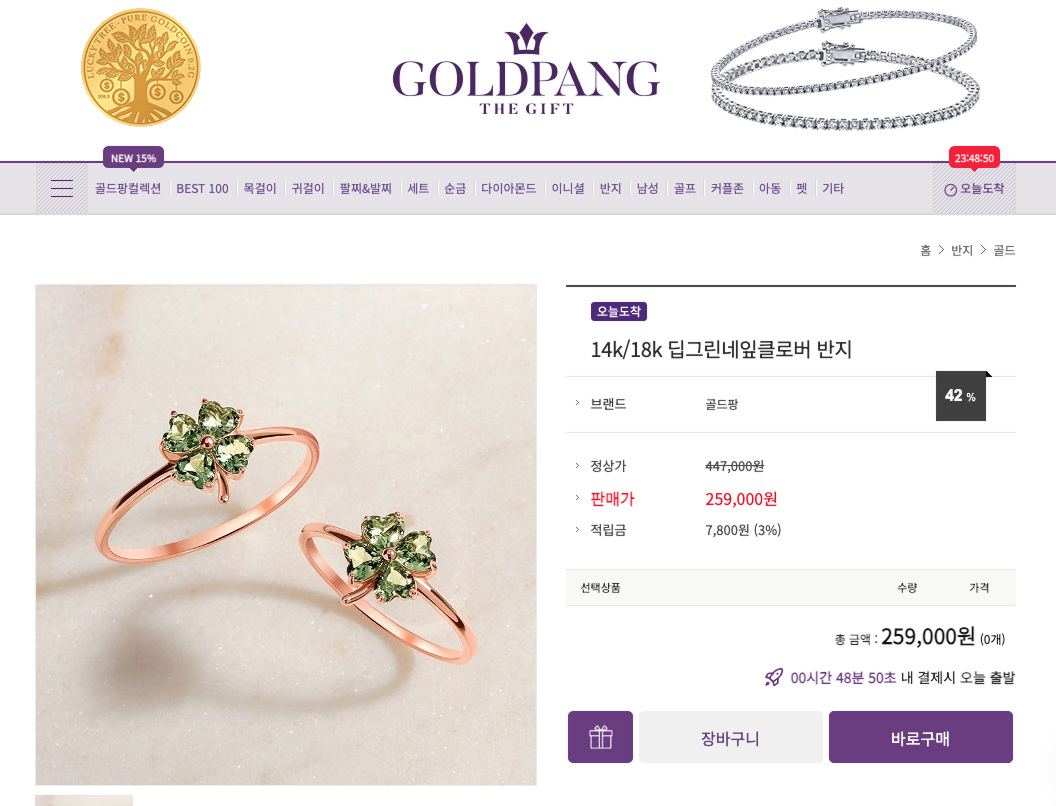Click the 42% discount badge
This screenshot has width=1056, height=806.
tap(960, 396)
